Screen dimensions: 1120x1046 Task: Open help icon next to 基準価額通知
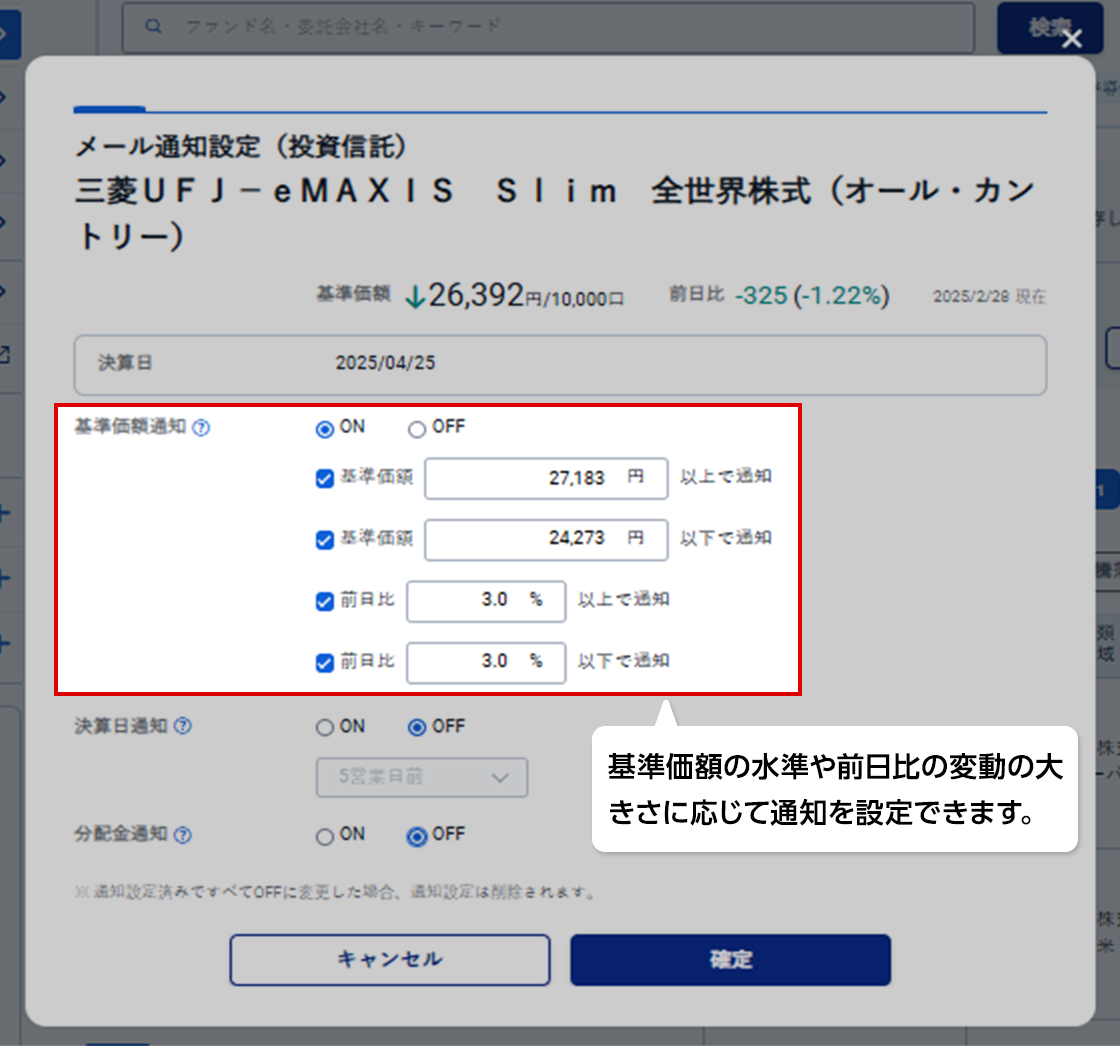(x=201, y=428)
